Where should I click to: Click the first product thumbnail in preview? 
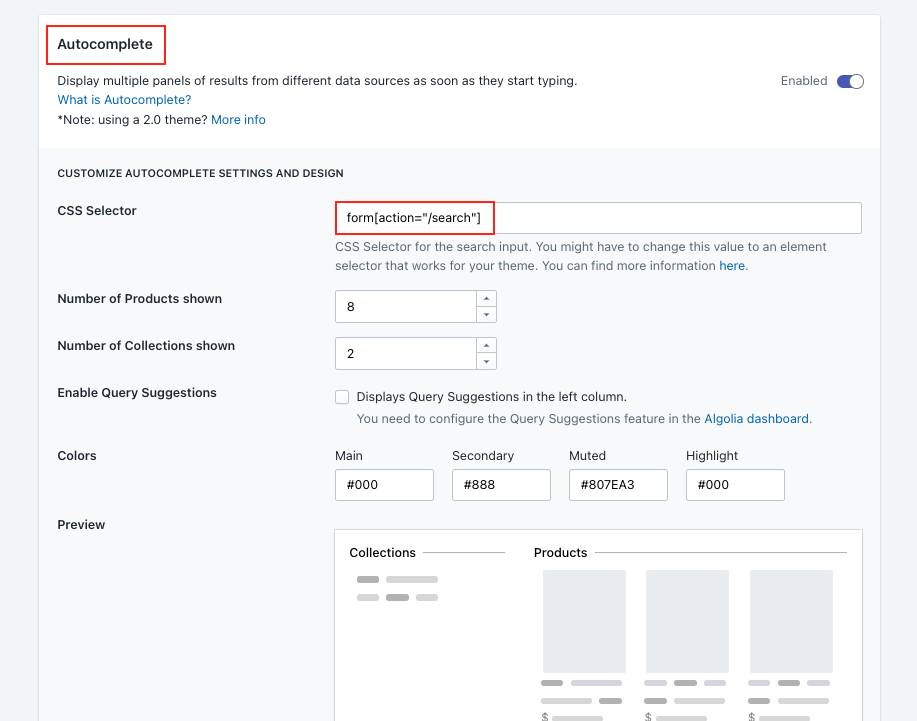click(x=584, y=622)
